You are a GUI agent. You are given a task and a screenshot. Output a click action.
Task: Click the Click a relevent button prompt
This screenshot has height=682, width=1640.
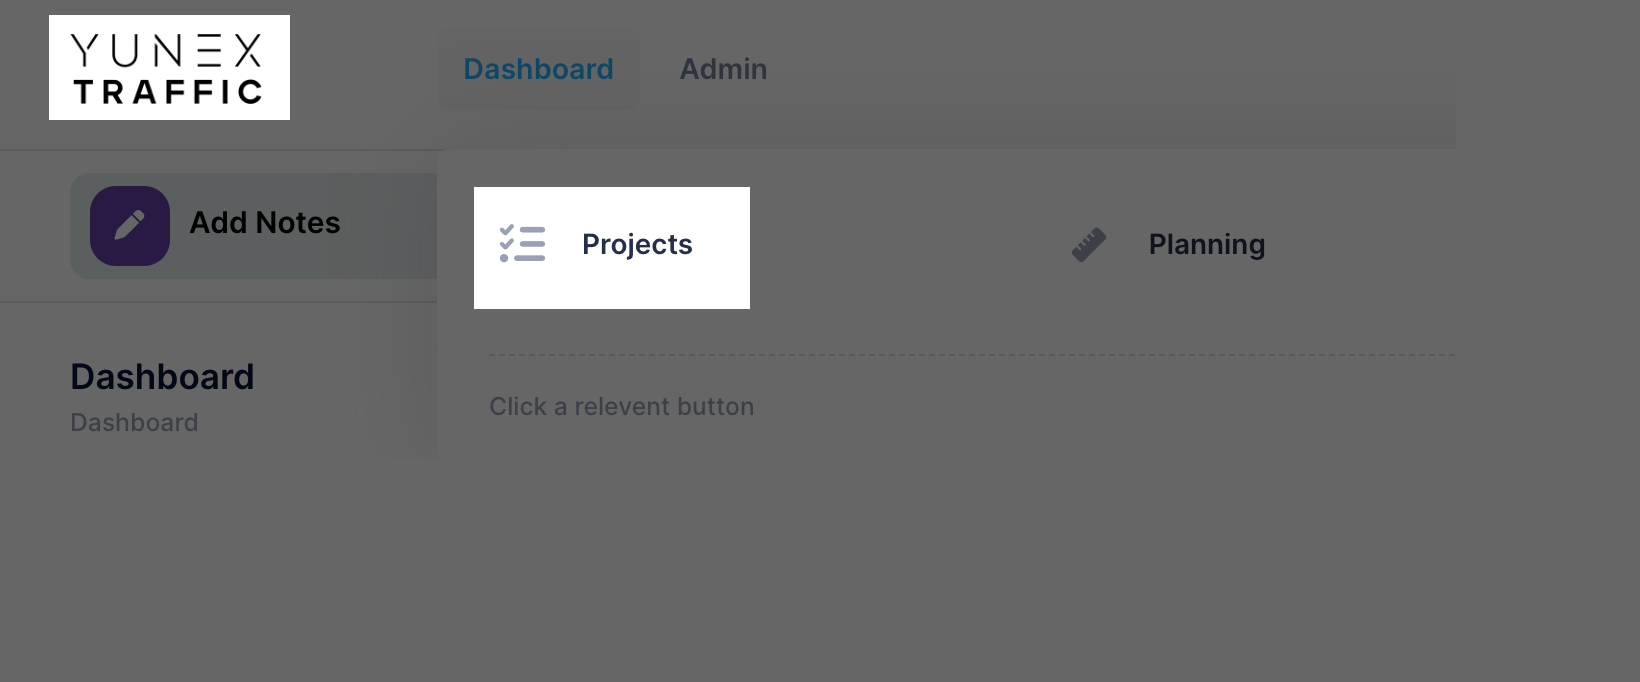[x=622, y=406]
